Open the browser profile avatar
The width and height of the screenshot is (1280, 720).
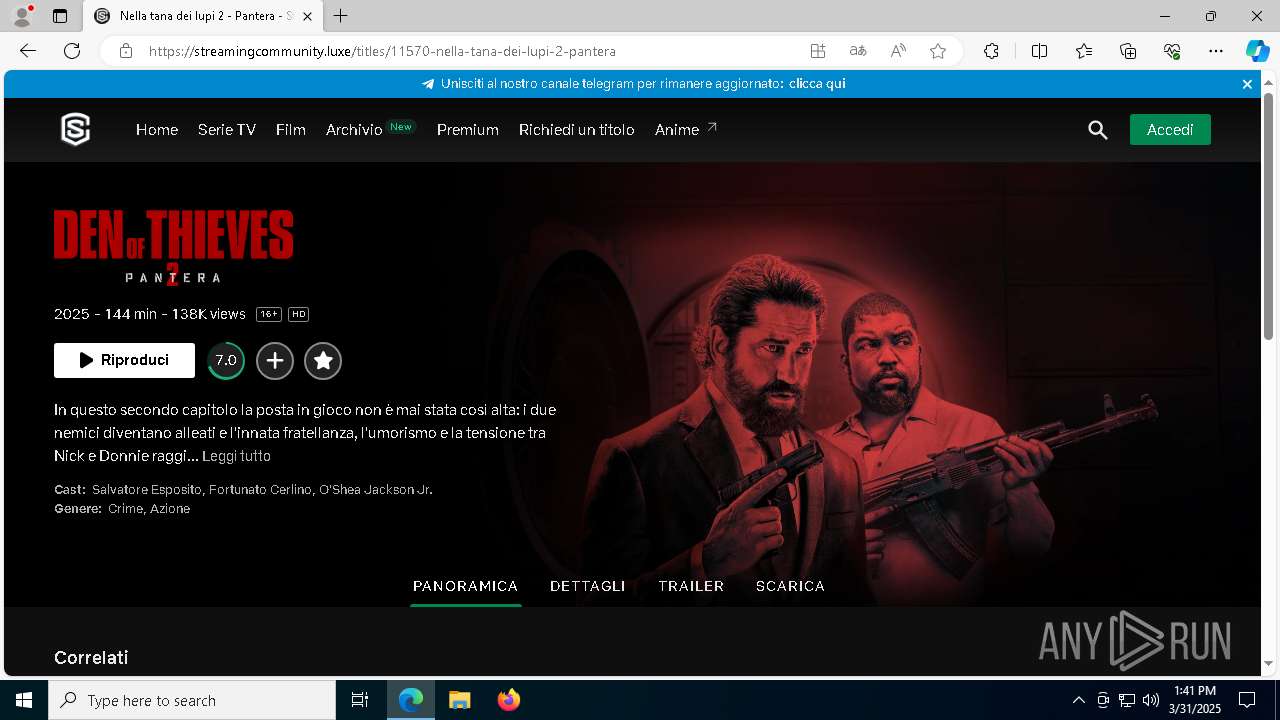point(22,16)
